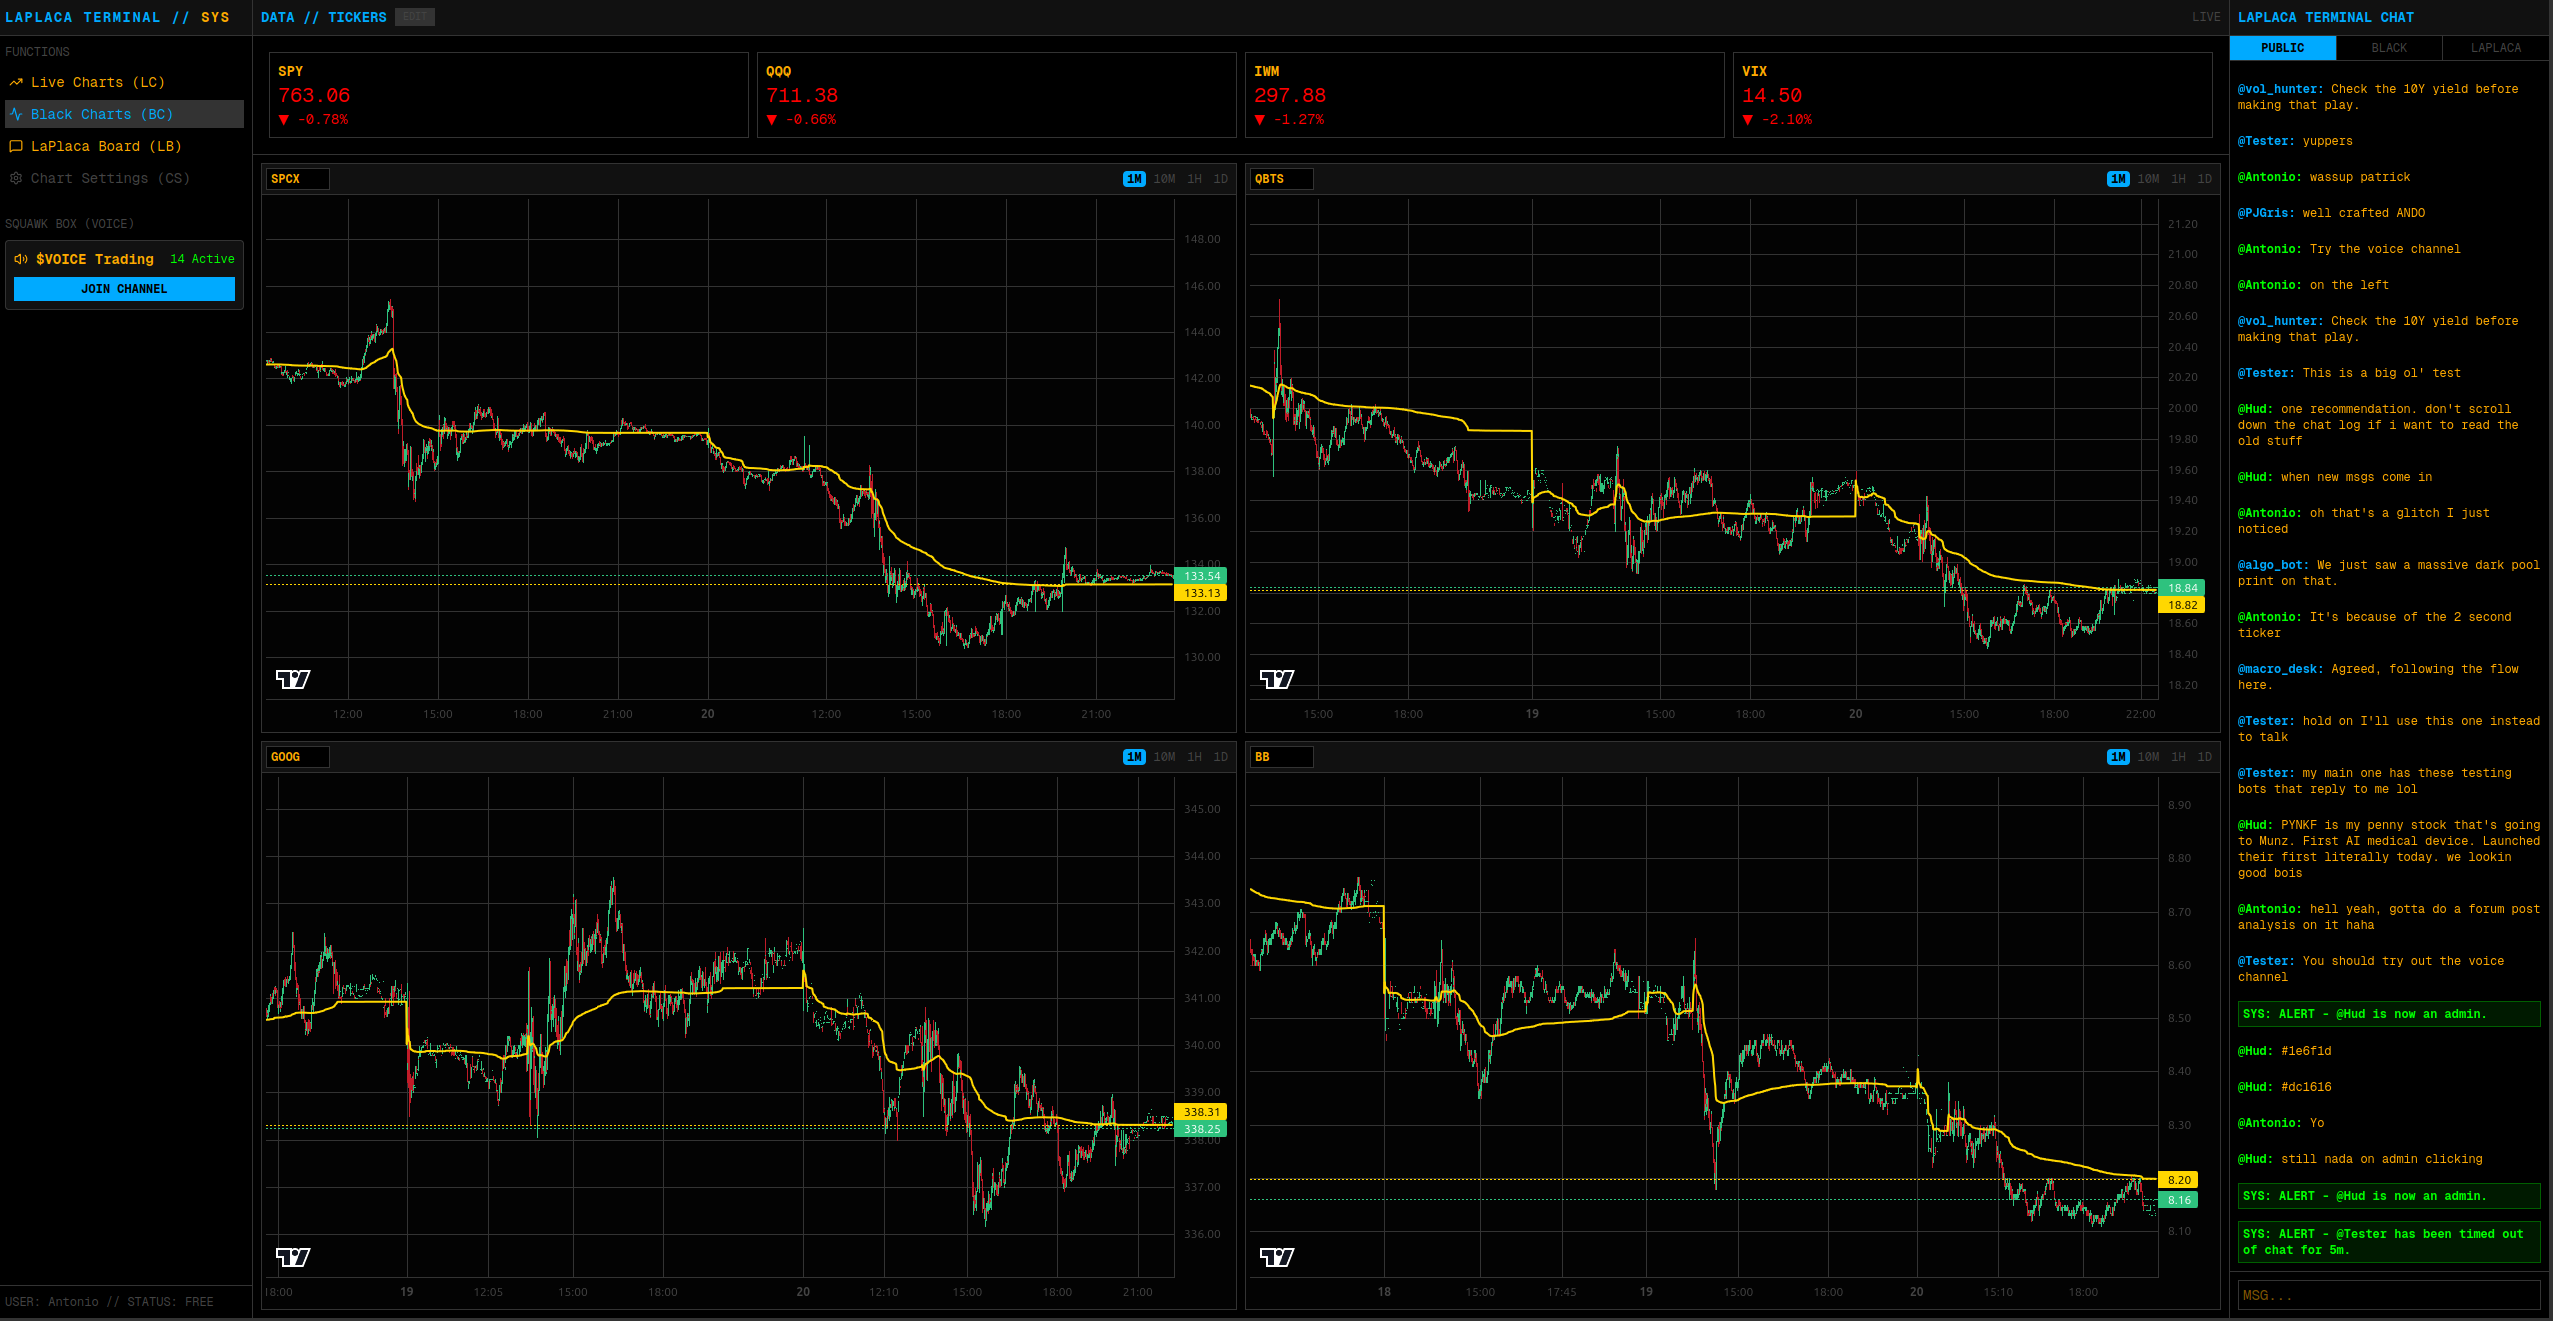Select the 1M timeframe on the QBTS chart

coord(2118,179)
